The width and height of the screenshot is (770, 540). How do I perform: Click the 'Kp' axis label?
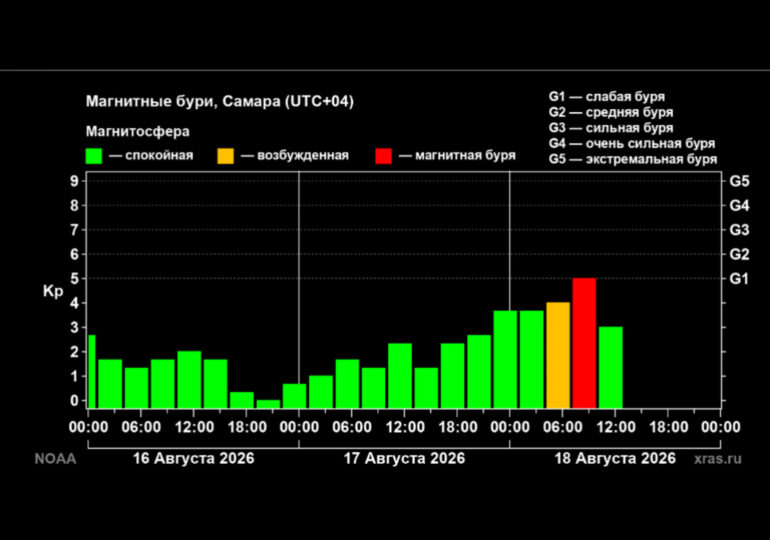pos(53,291)
